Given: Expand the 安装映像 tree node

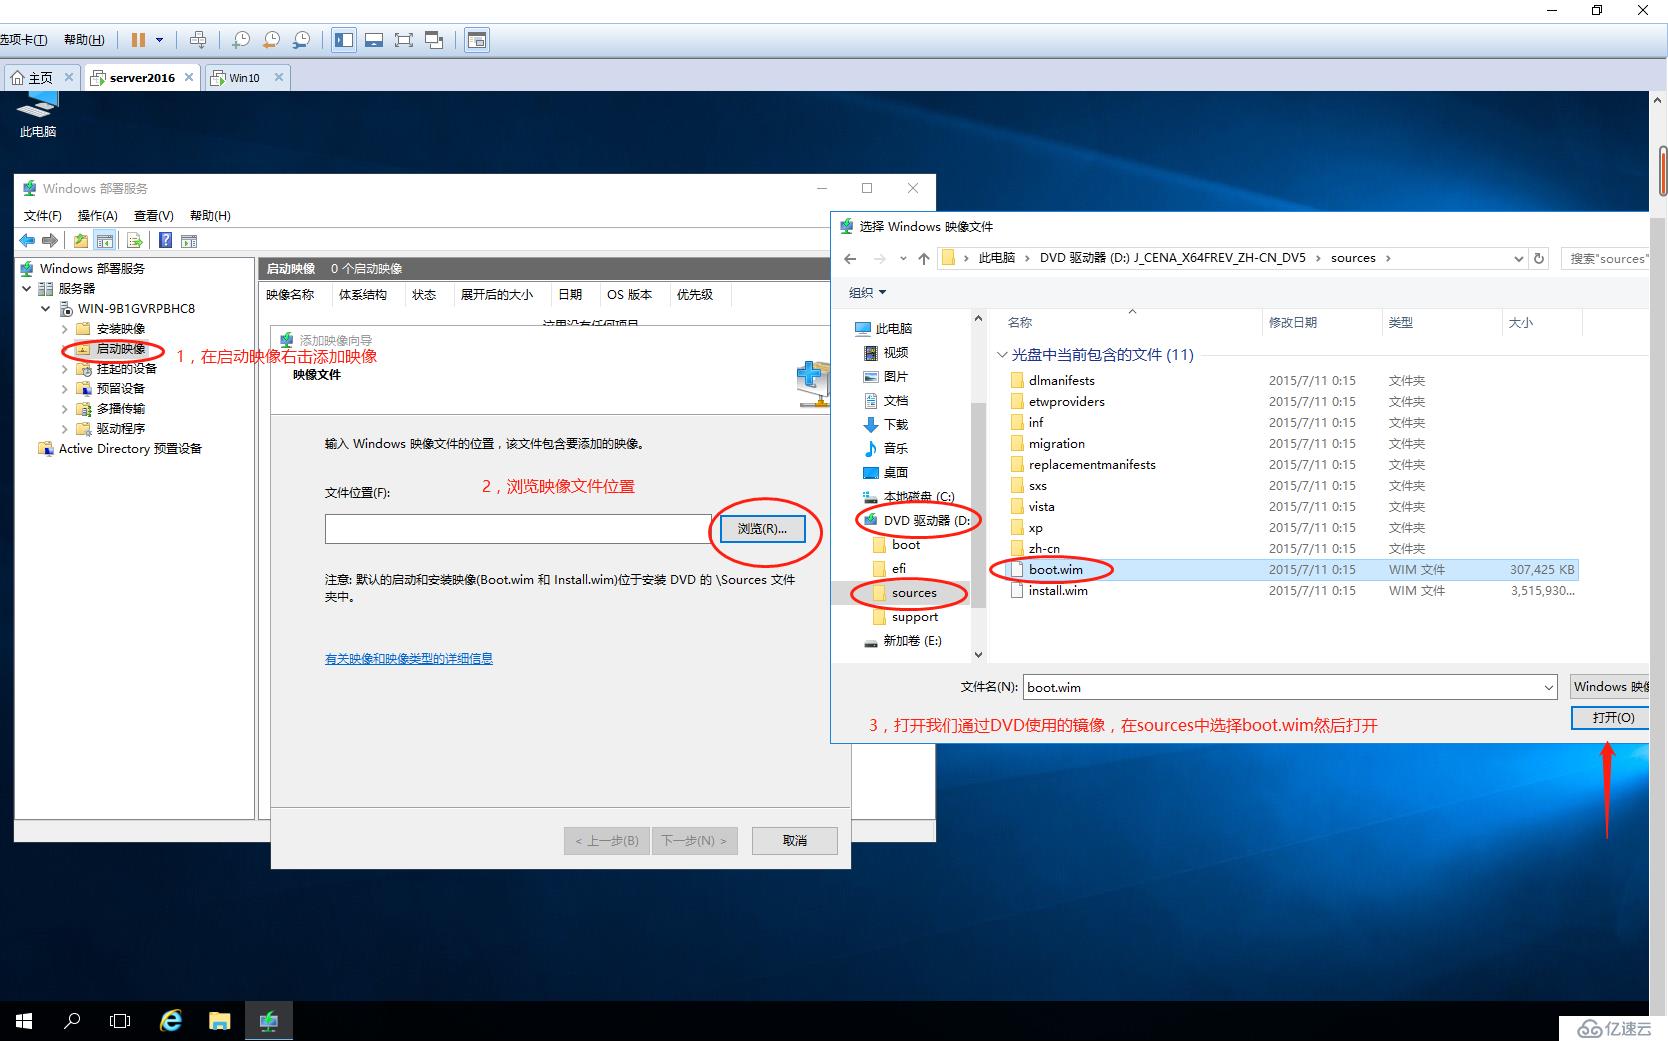Looking at the screenshot, I should (65, 328).
